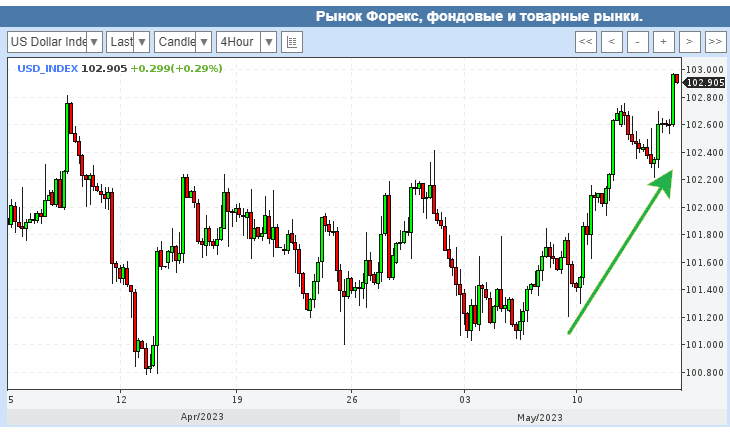730x432 pixels.
Task: Jump to latest data with >> button
Action: pos(715,42)
